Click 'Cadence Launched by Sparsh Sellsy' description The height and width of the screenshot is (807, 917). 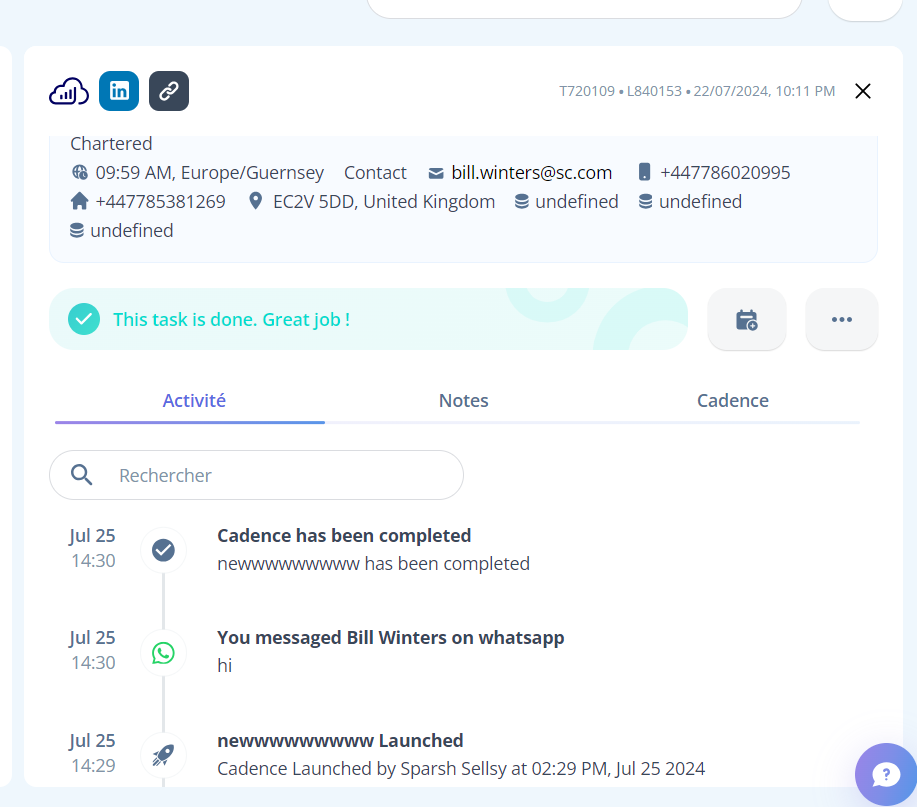pos(461,768)
